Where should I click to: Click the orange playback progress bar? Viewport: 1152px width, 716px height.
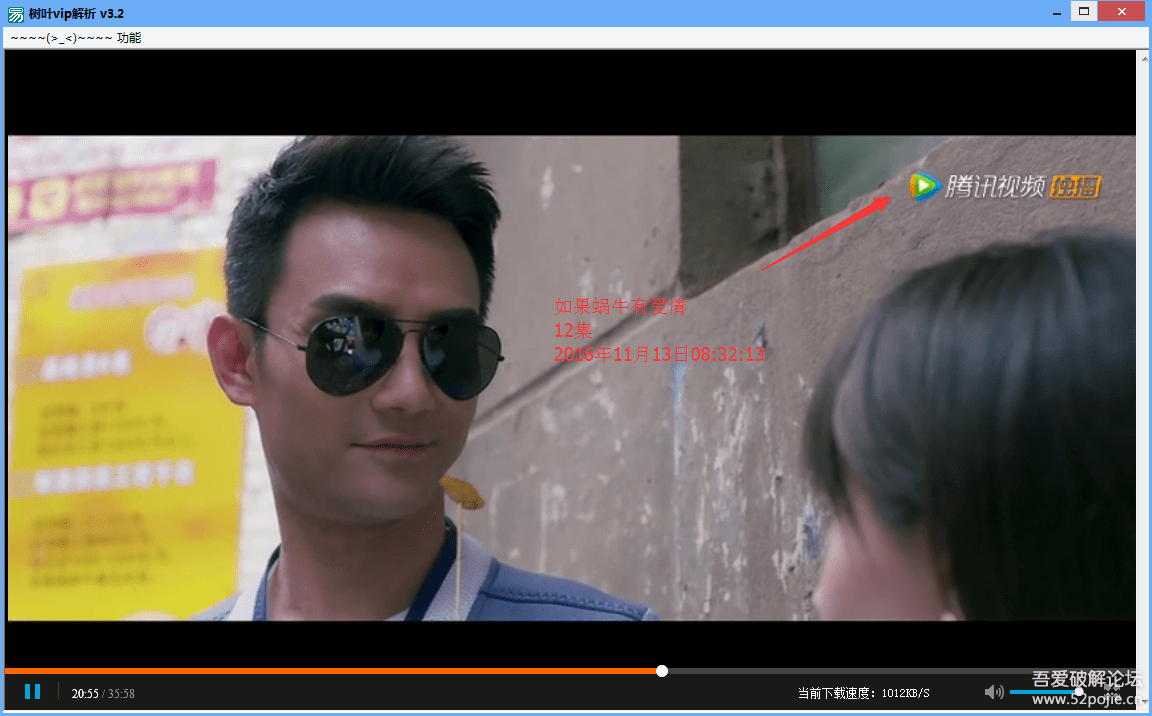pos(334,670)
